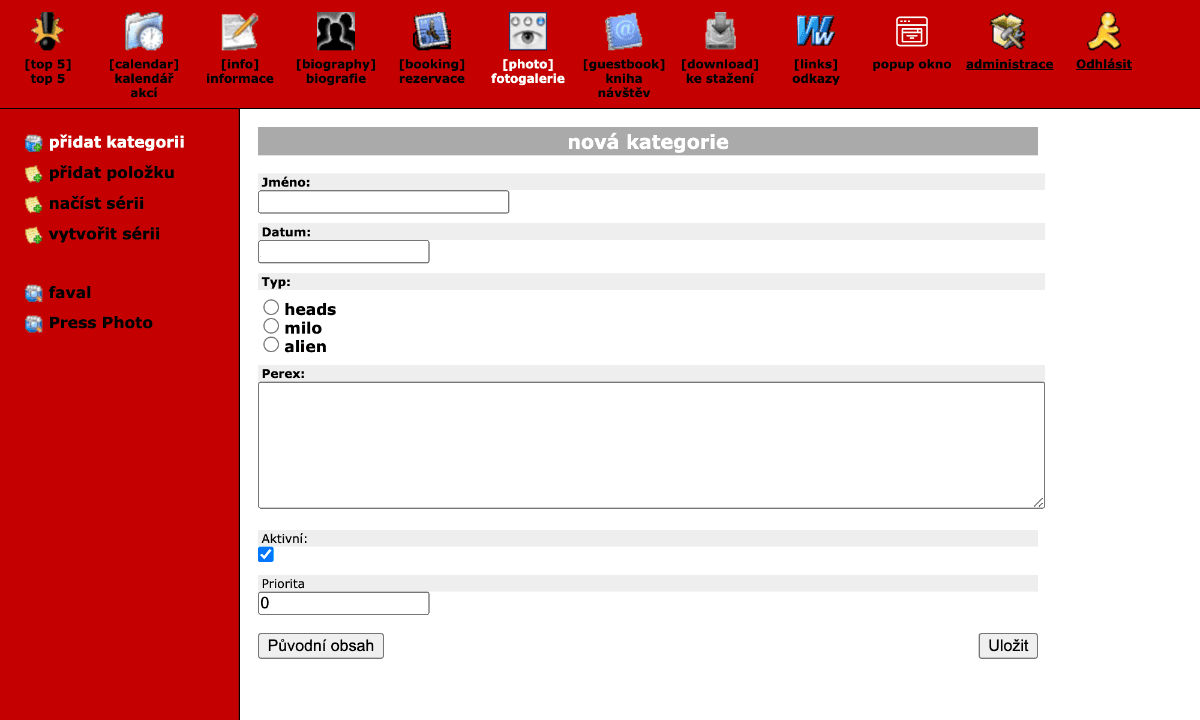The image size is (1200, 720).
Task: Click inside the Perex text area
Action: pyautogui.click(x=651, y=445)
